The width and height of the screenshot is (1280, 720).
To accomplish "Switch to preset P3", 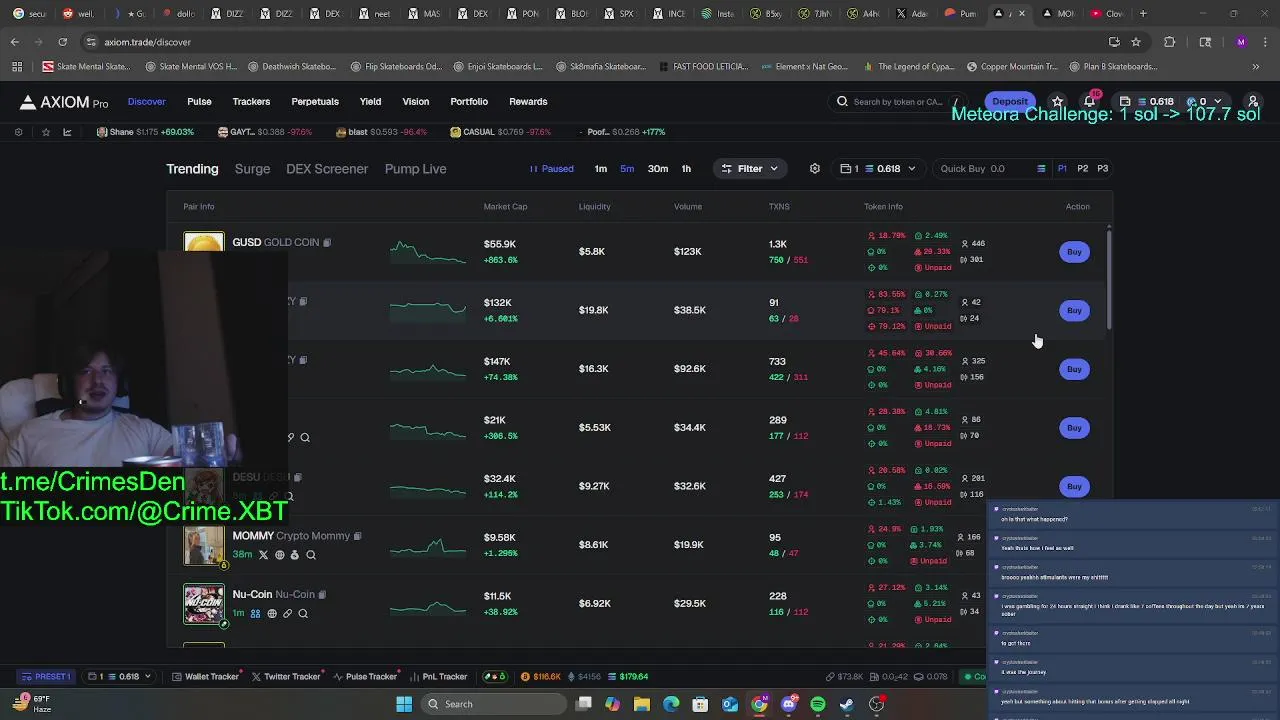I will click(x=1103, y=169).
